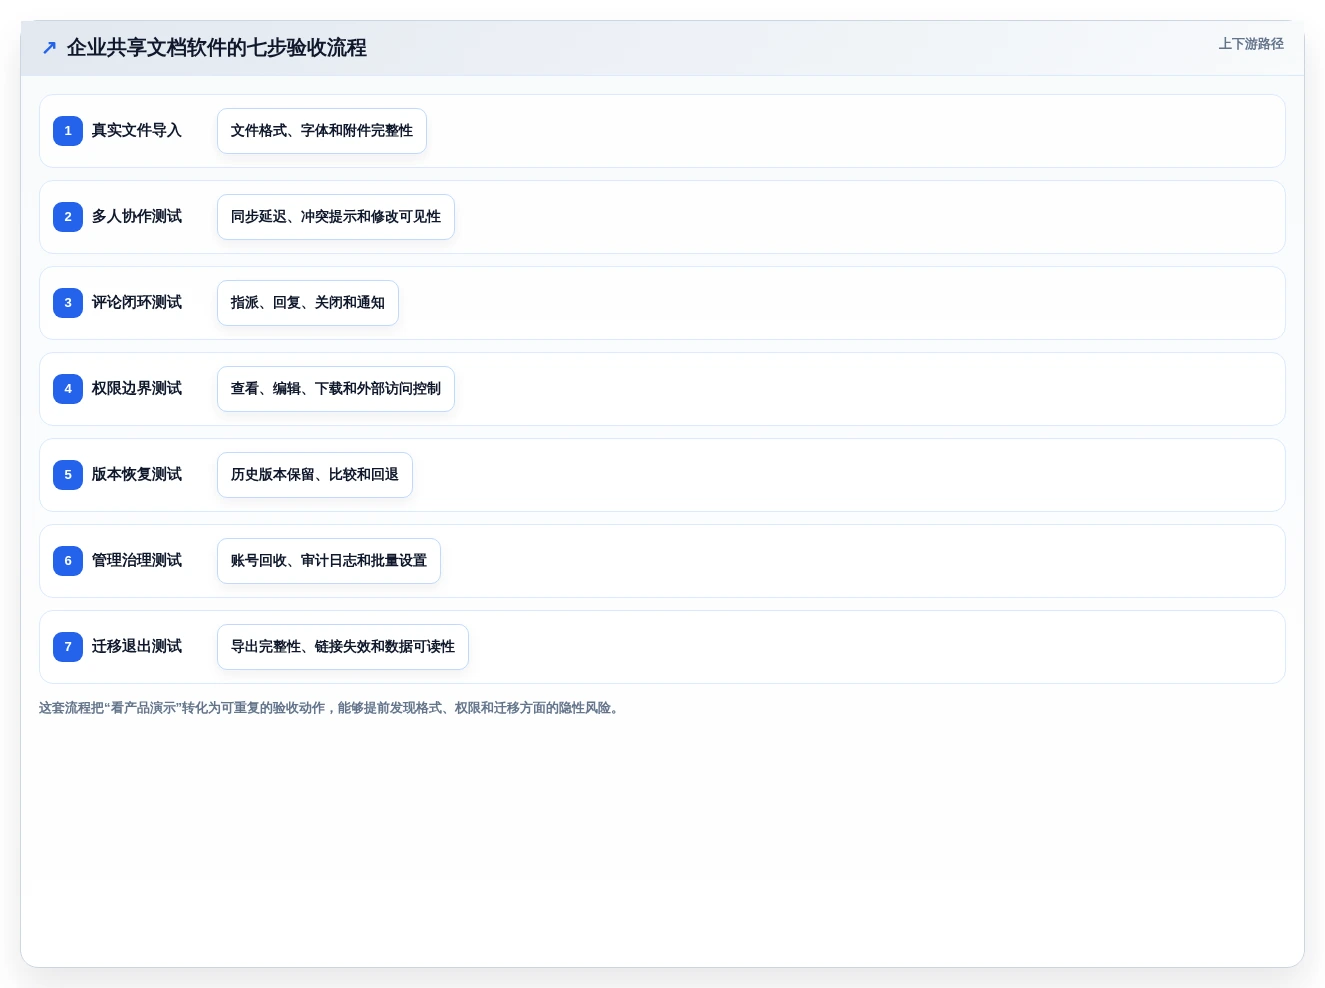Click the 查看、编辑、下载和外部访问控制 chip
1325x988 pixels.
pos(336,389)
